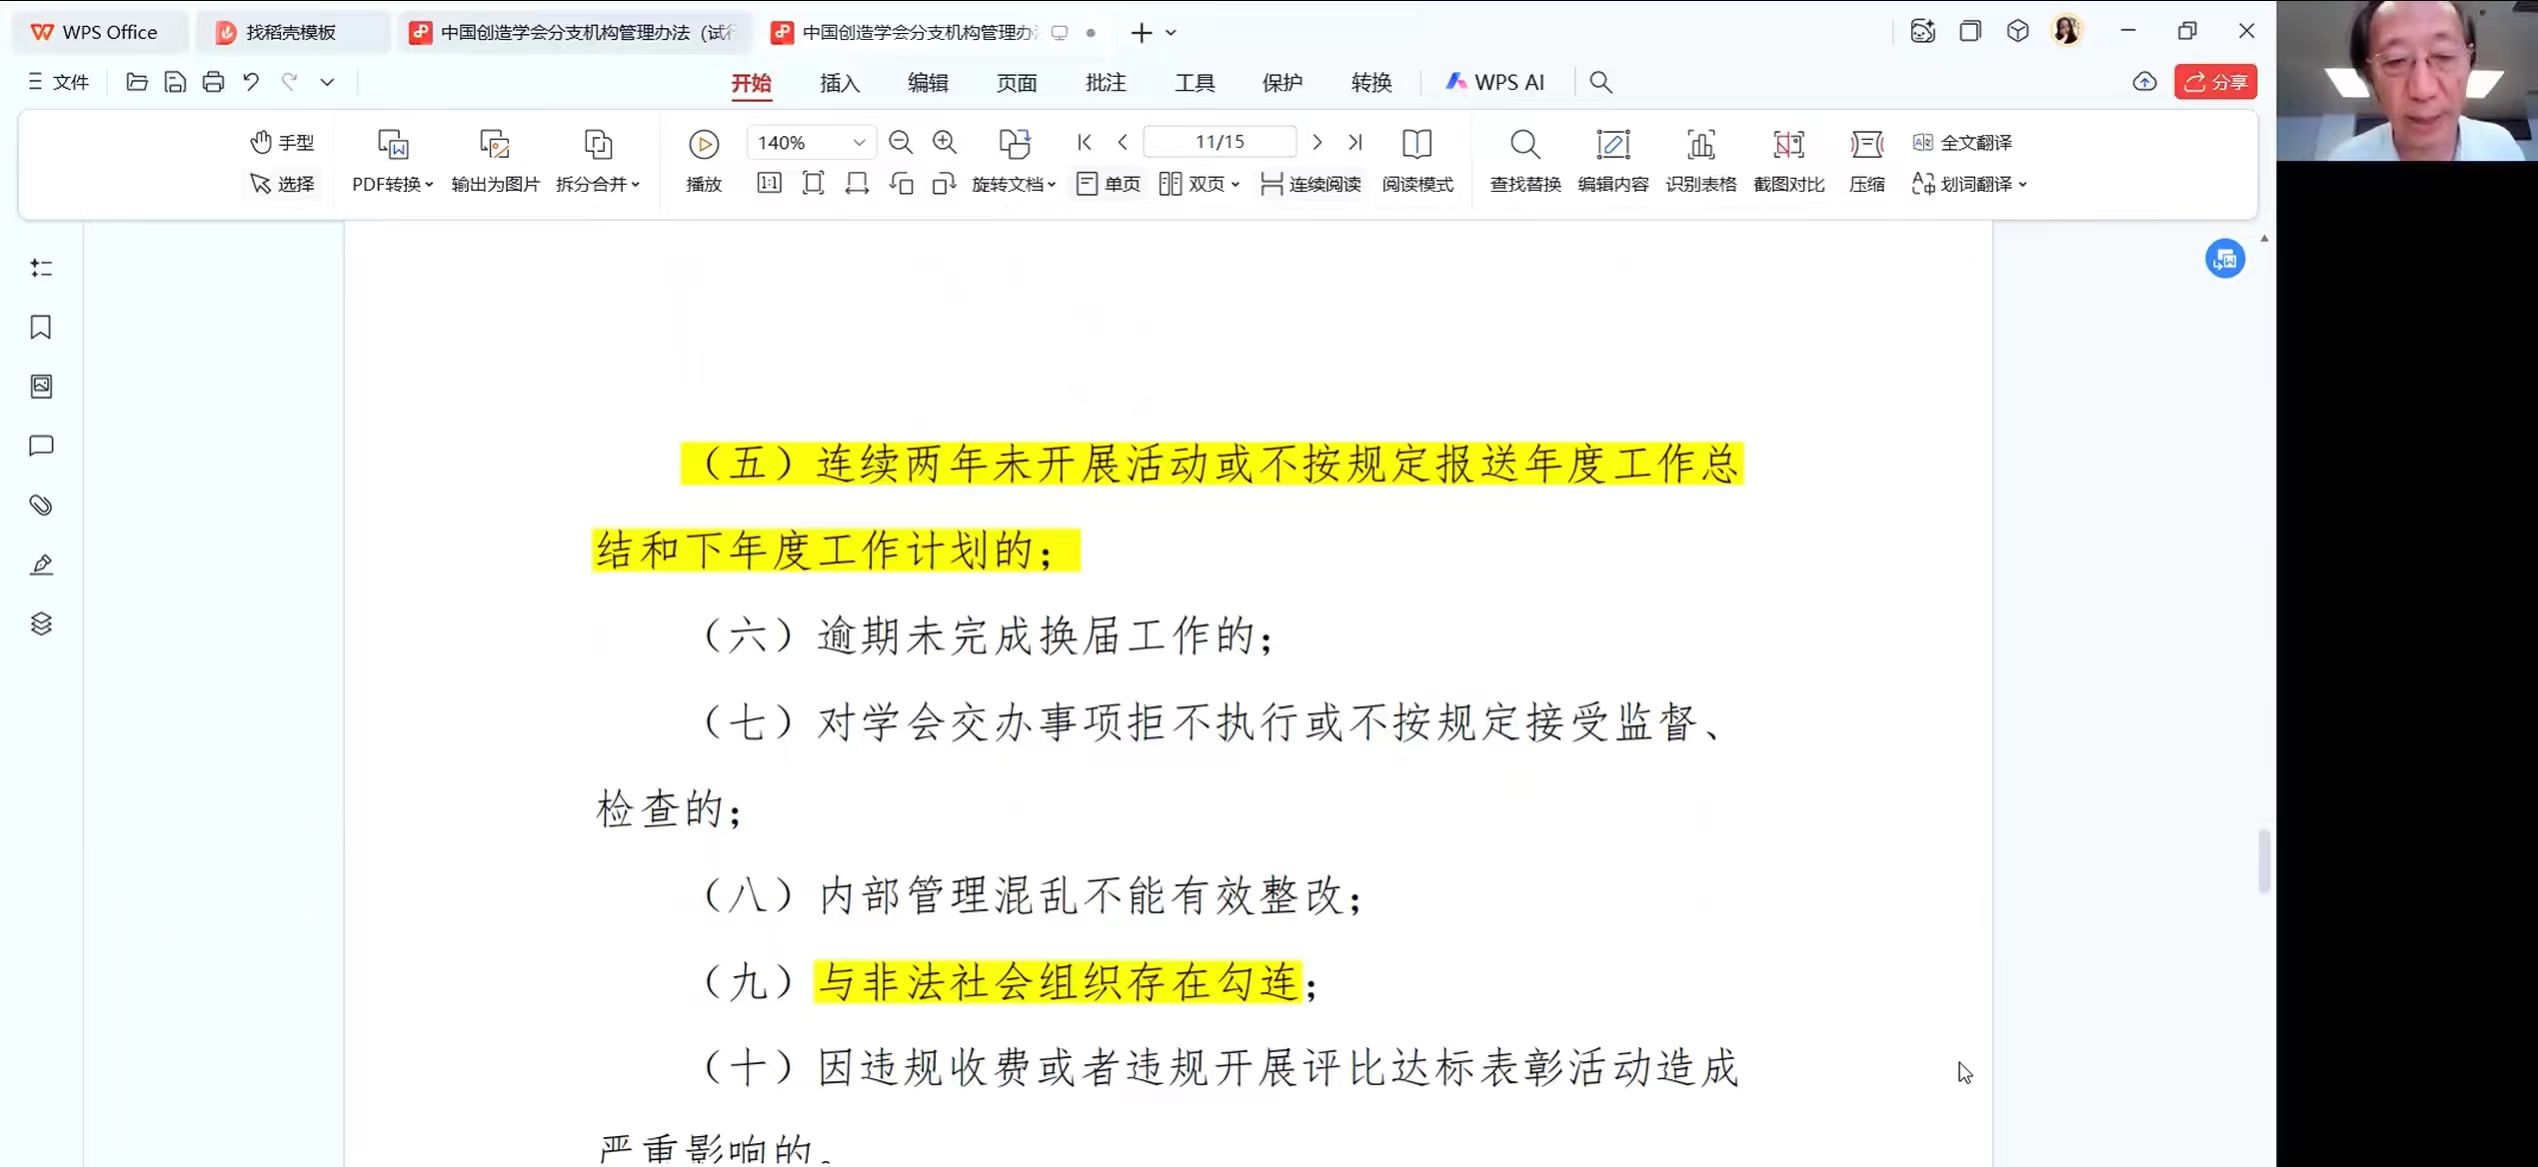Click the page number 11/15 input field
The image size is (2538, 1167).
click(1219, 142)
